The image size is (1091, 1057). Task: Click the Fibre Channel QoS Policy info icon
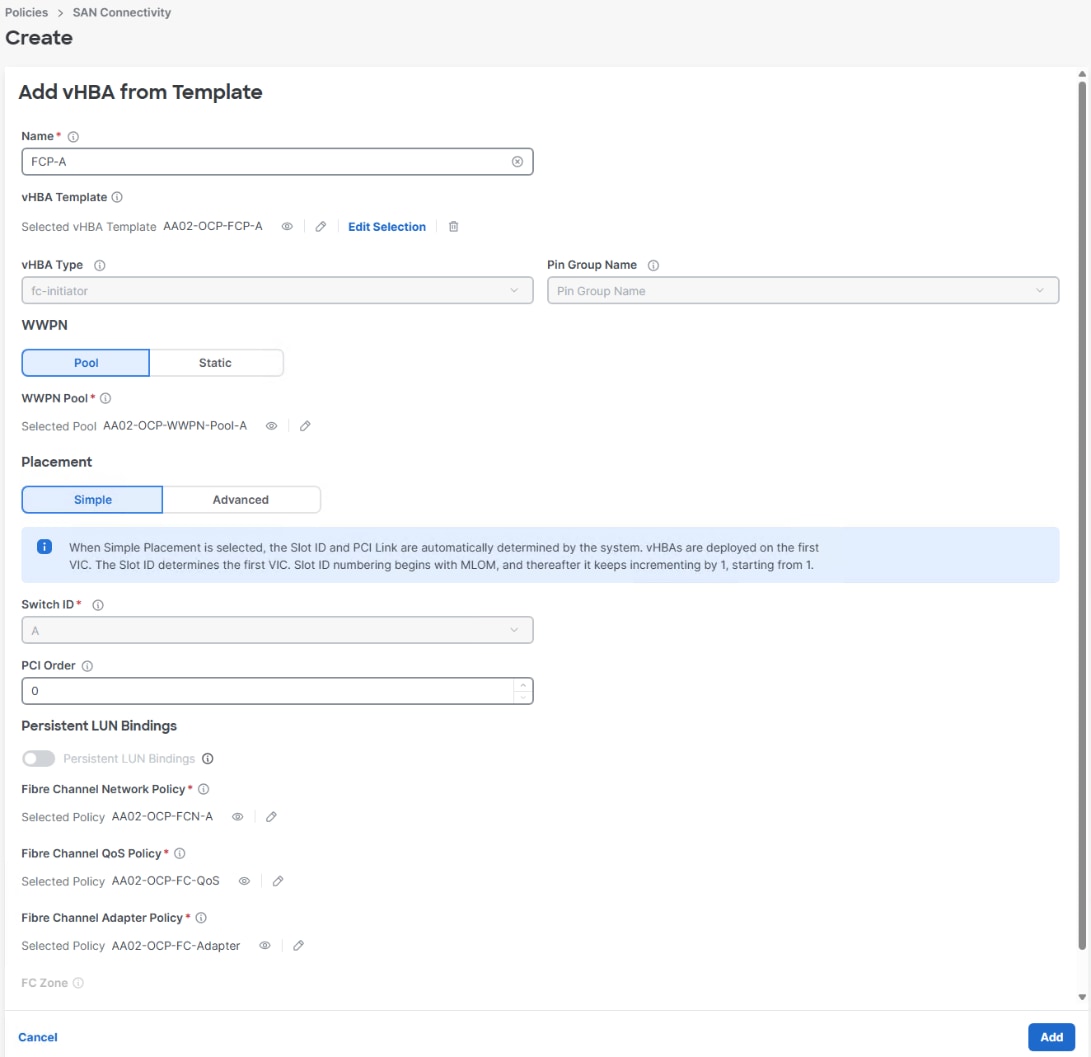tap(180, 853)
